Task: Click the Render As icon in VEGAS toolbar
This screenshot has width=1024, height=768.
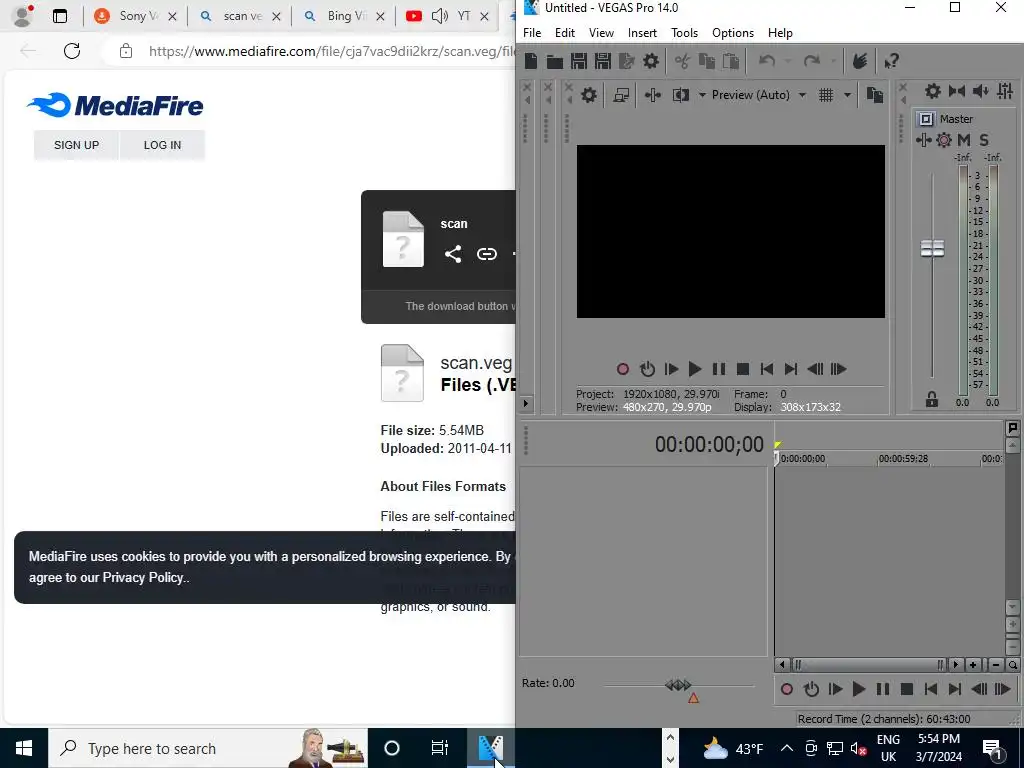Action: (627, 61)
